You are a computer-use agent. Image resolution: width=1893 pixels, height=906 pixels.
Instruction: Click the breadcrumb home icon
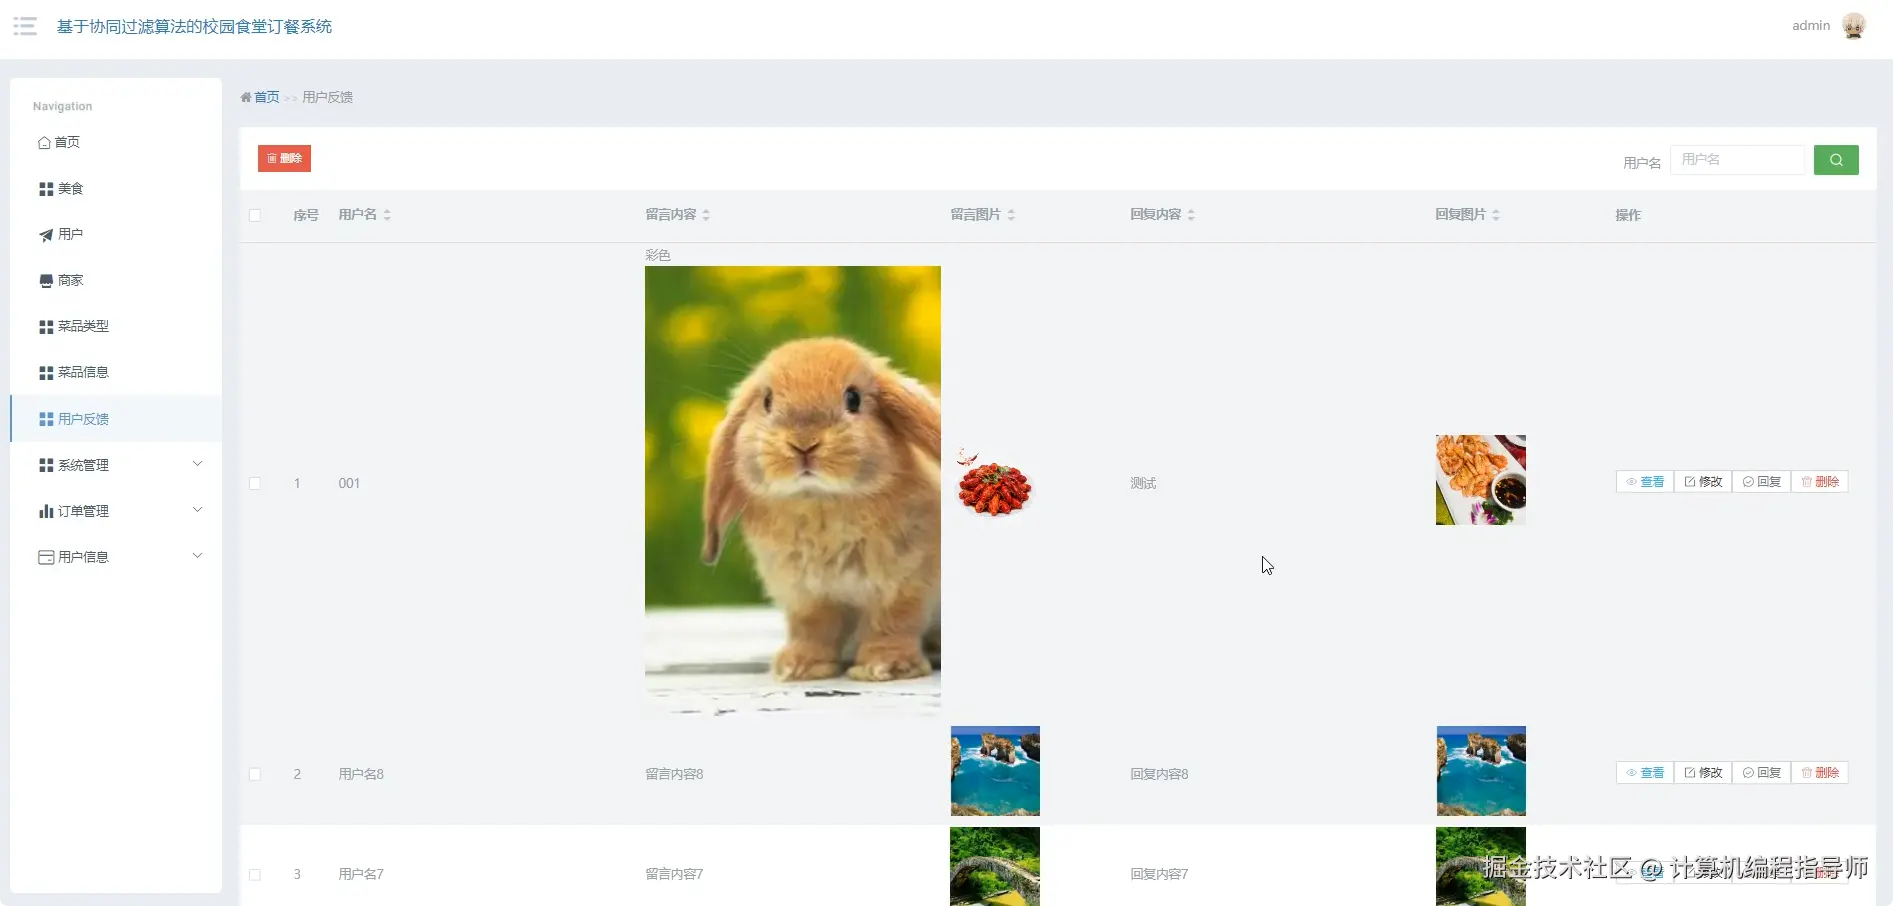(245, 97)
